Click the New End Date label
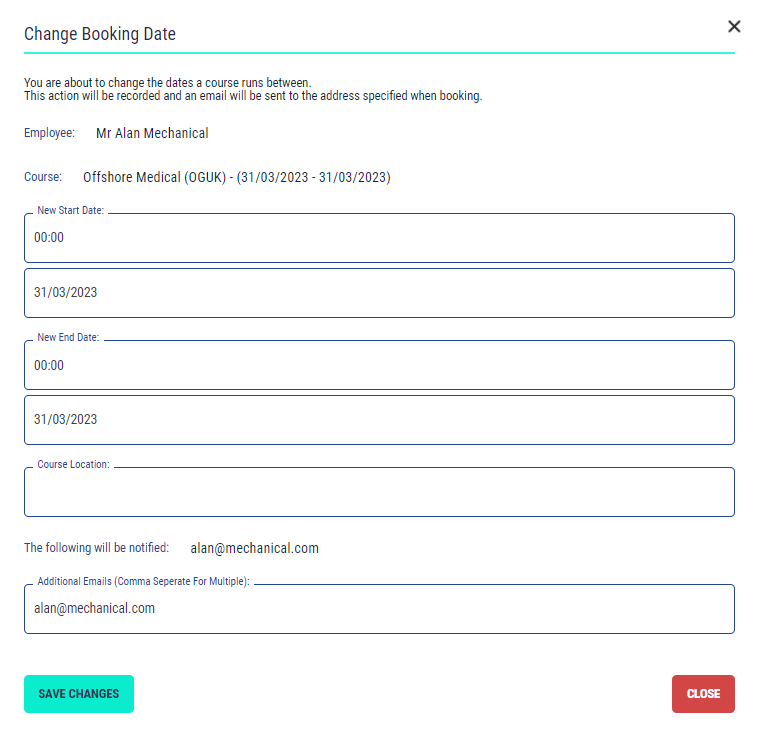The image size is (759, 729). coord(68,338)
